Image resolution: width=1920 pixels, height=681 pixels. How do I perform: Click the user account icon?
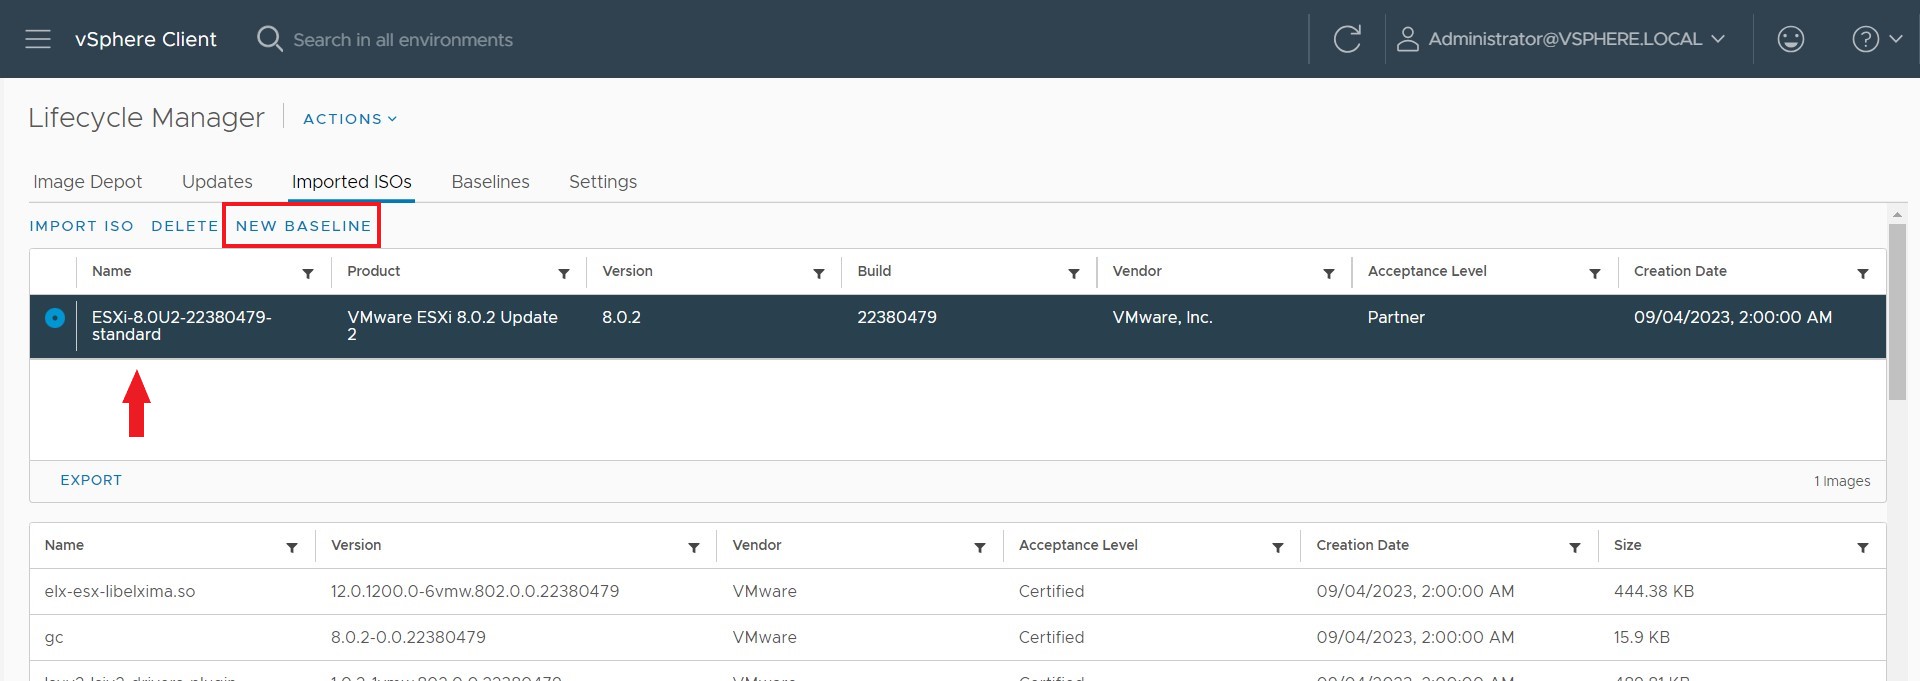click(x=1407, y=39)
